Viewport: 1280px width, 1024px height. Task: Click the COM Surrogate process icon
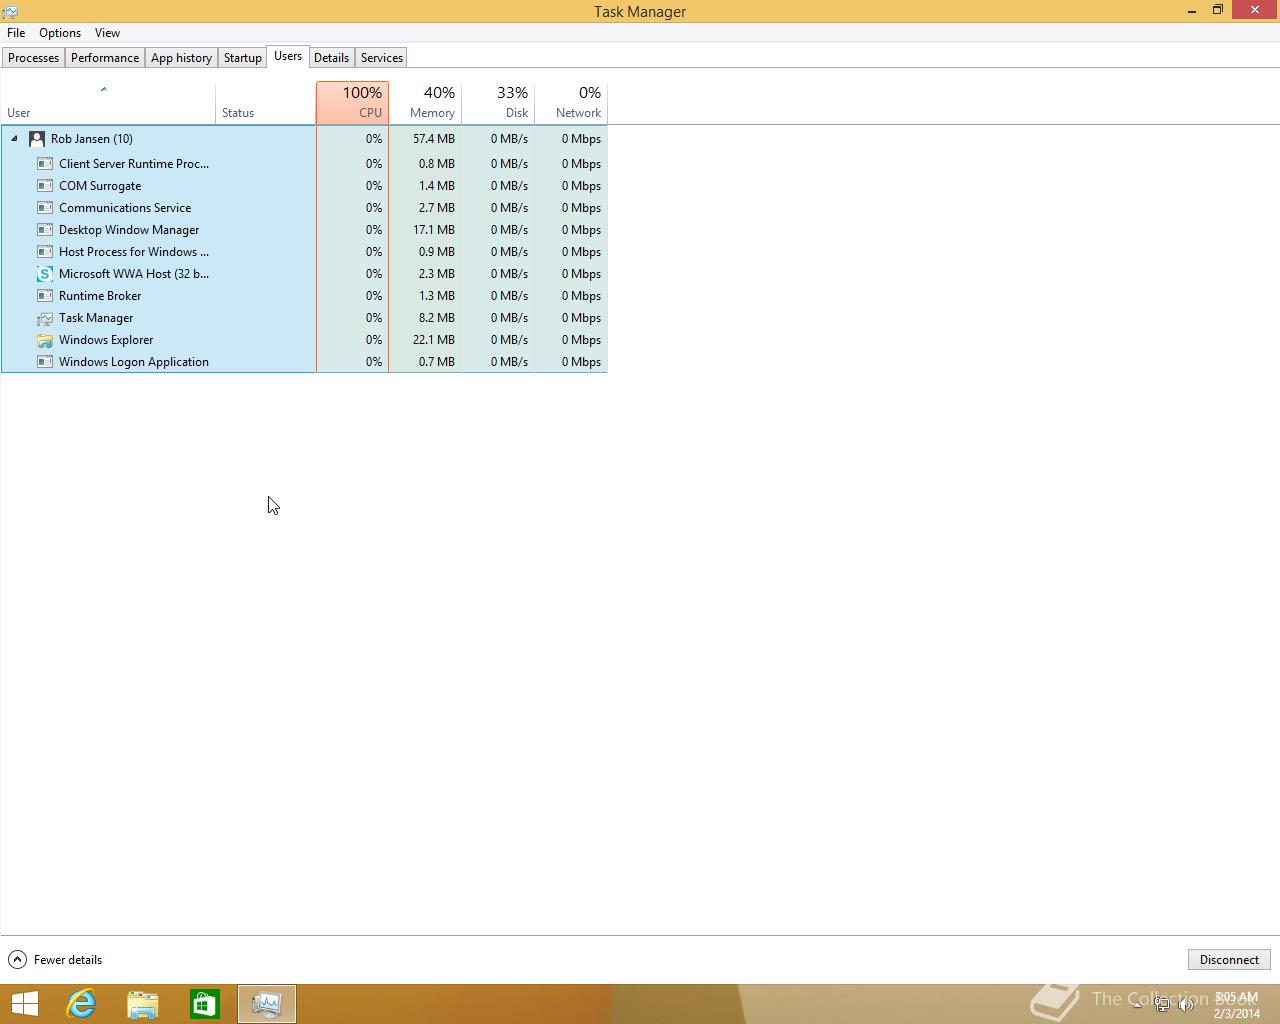(45, 186)
